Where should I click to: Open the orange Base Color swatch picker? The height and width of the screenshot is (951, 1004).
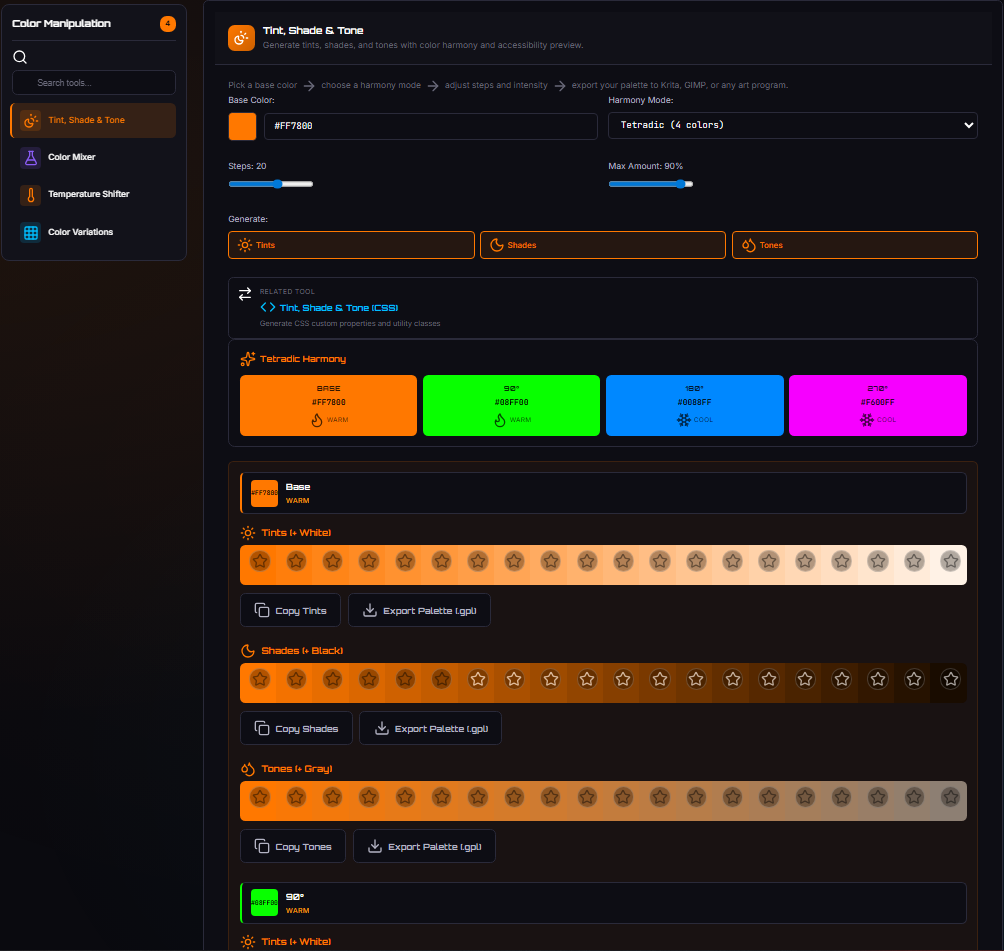(x=242, y=126)
